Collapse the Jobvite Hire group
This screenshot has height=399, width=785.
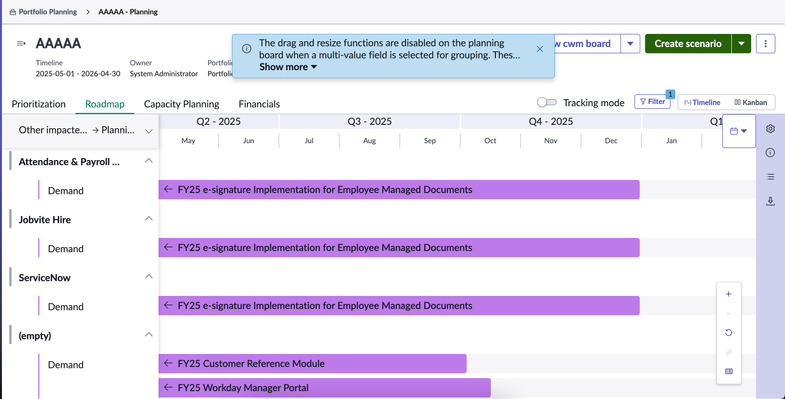[x=149, y=219]
